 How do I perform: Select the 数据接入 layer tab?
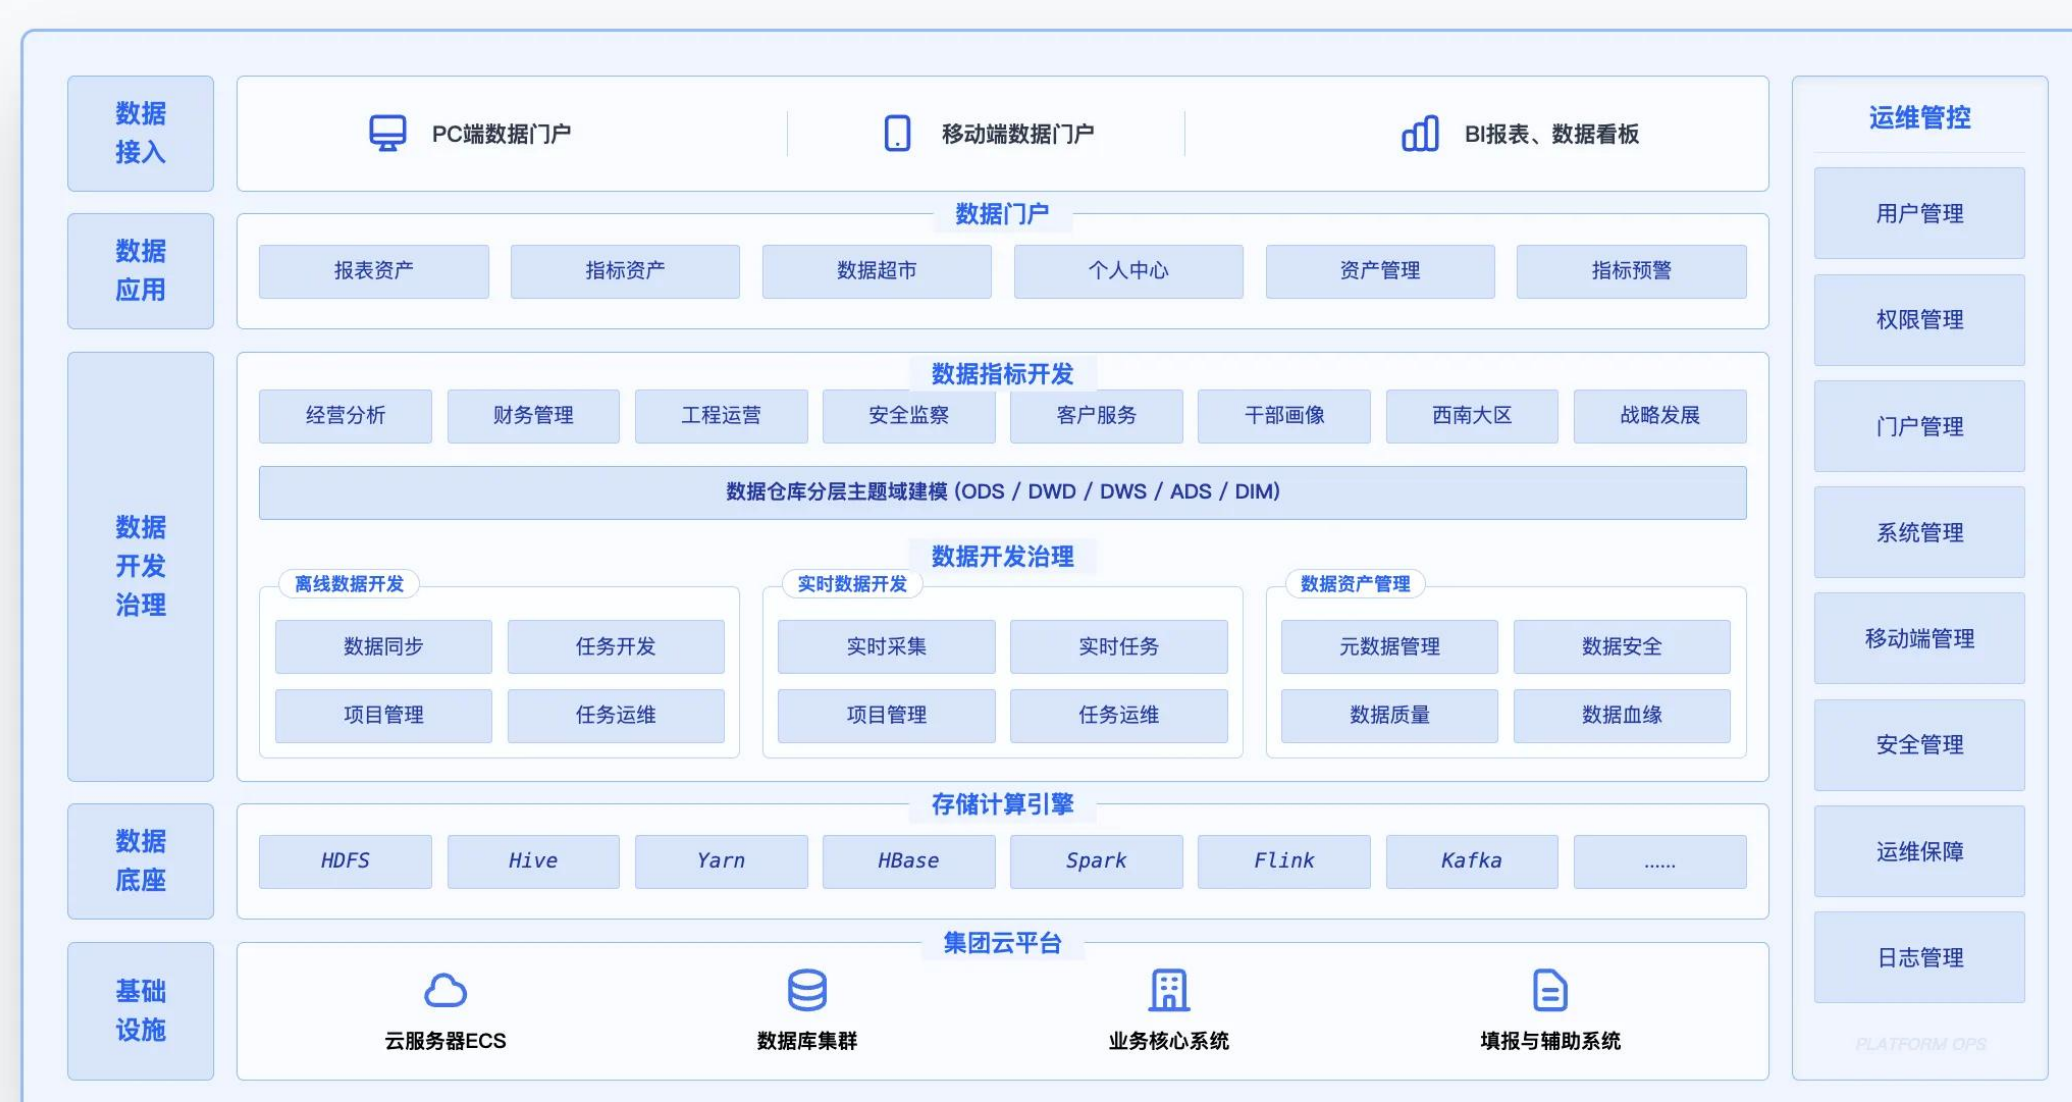(x=140, y=133)
